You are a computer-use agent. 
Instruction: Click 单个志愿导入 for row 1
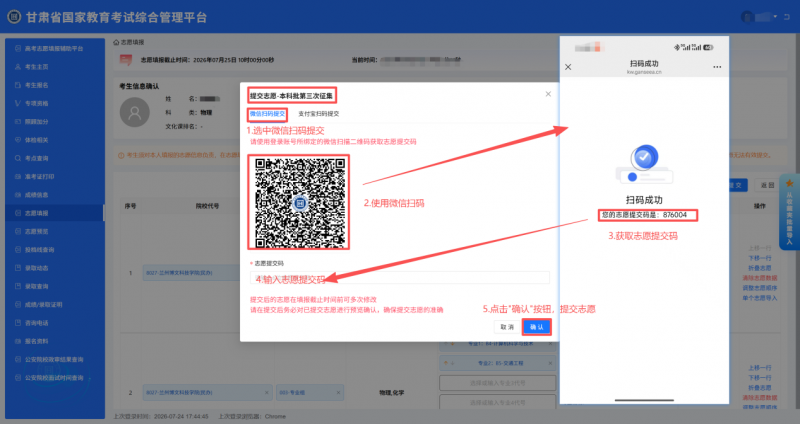point(760,298)
